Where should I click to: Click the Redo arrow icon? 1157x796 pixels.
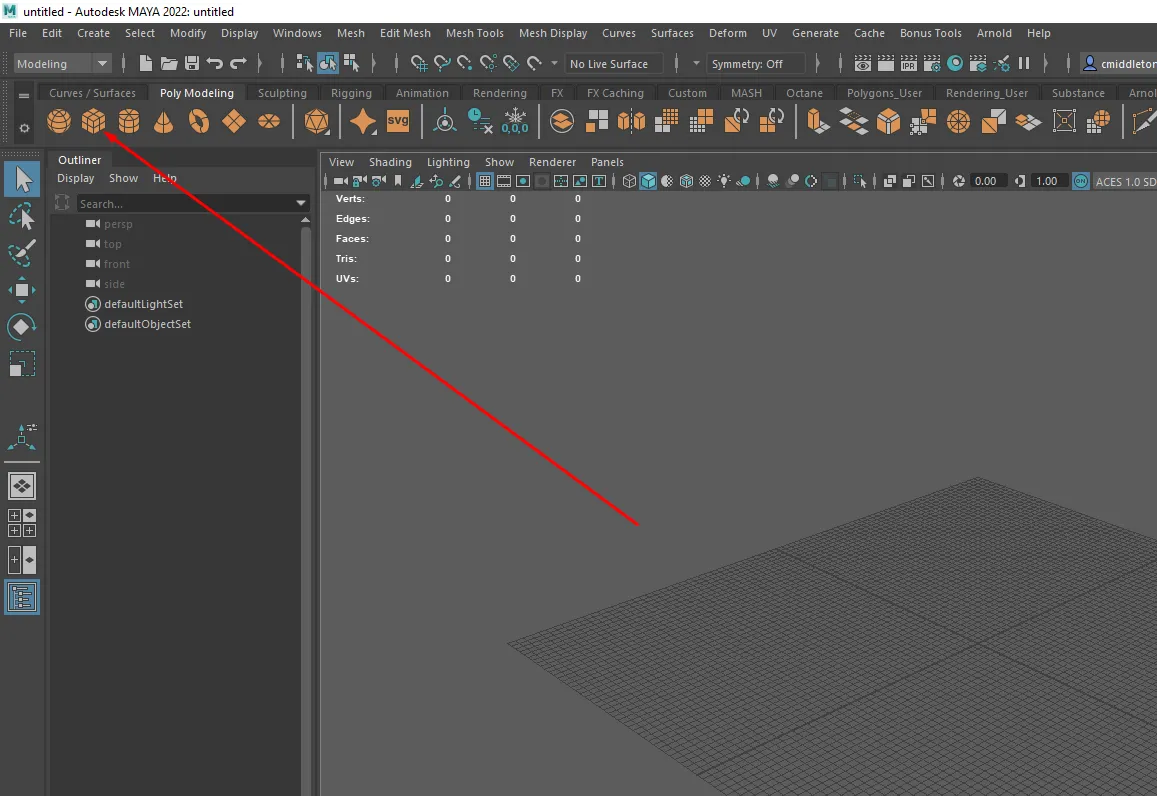point(238,63)
